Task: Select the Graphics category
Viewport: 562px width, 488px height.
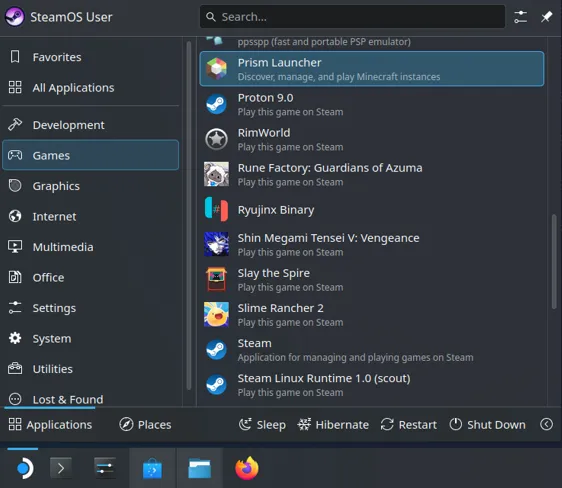Action: coord(90,186)
